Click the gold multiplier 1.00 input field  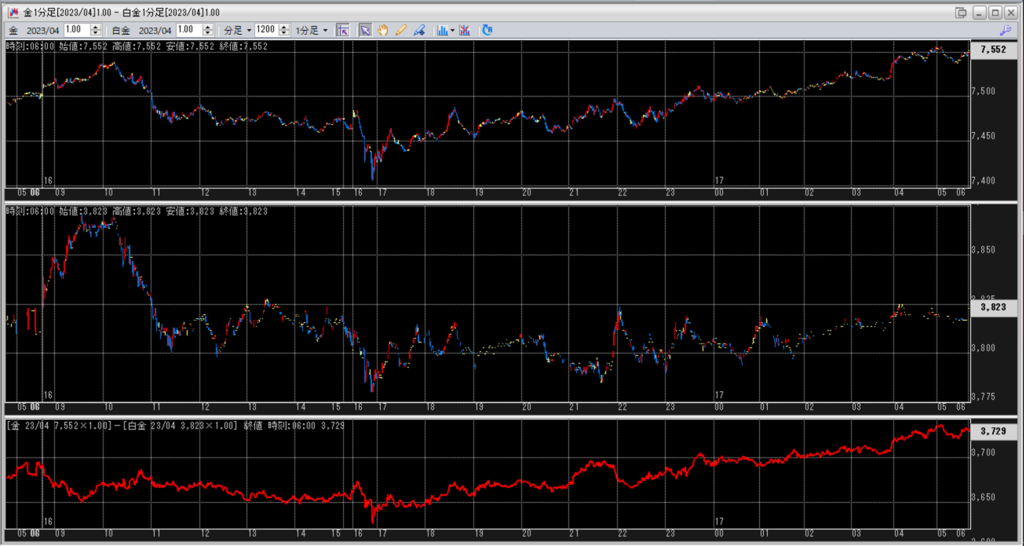coord(77,30)
